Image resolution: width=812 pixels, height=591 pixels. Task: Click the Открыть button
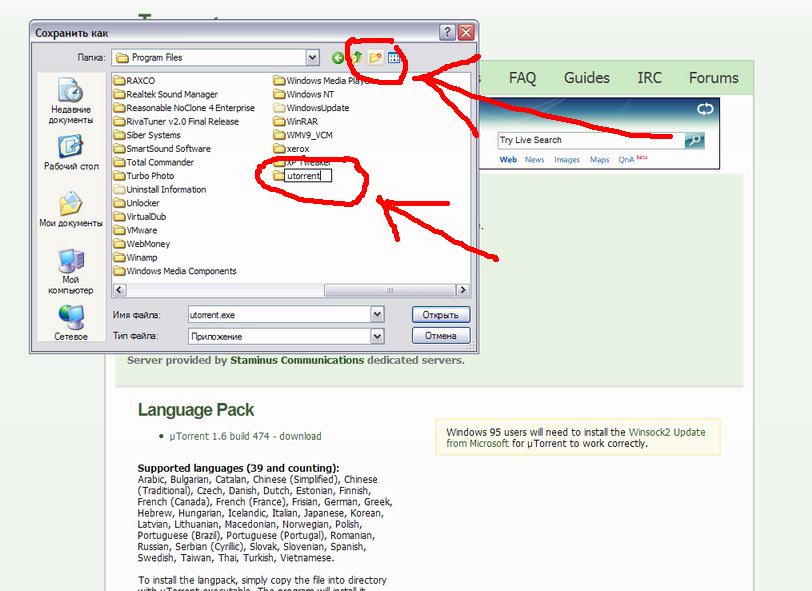click(441, 314)
